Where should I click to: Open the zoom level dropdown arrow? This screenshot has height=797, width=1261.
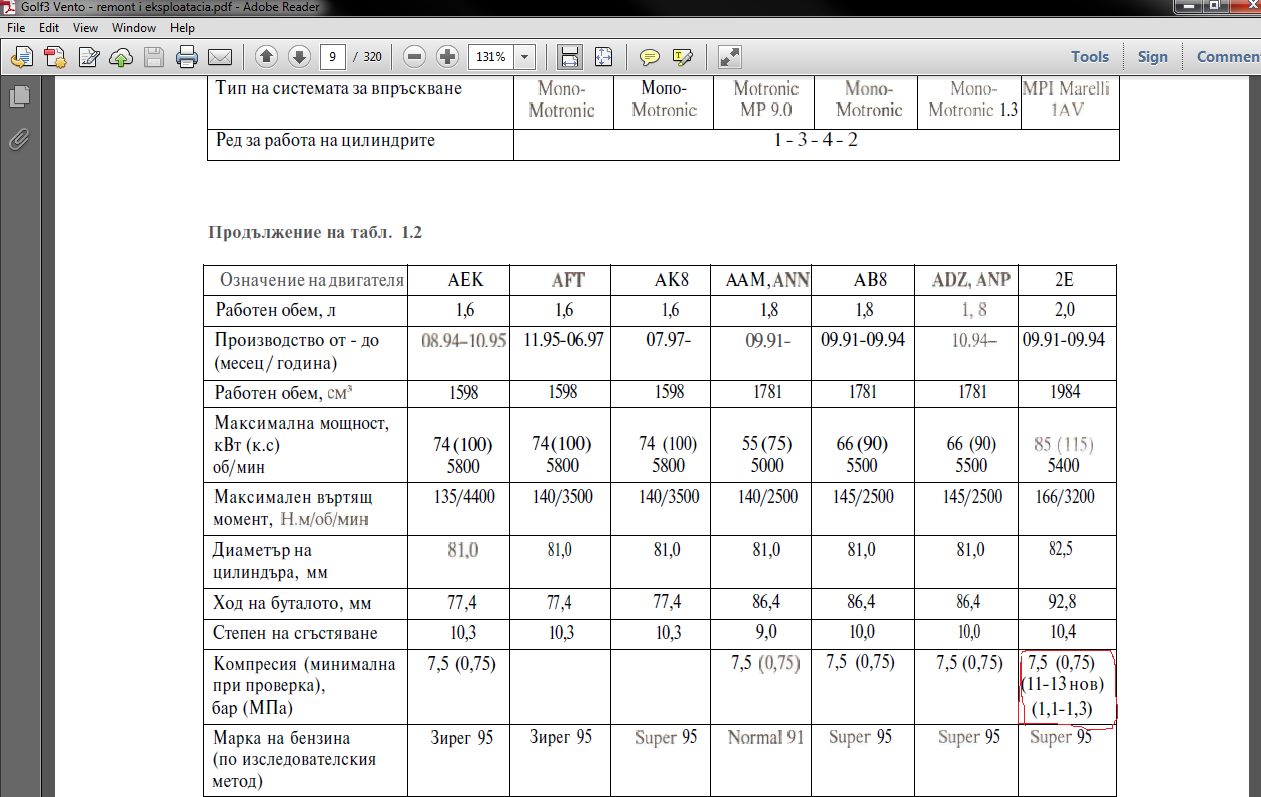(x=525, y=57)
